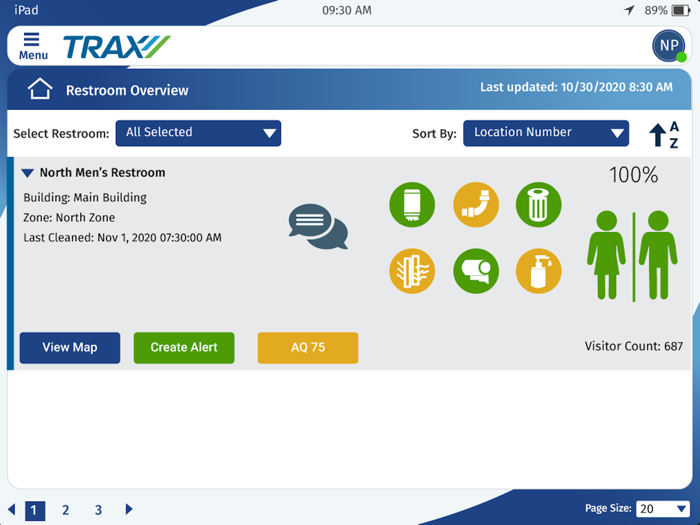
Task: Click Last Cleaned: Nov 1, 2020 text
Action: pyautogui.click(x=122, y=238)
